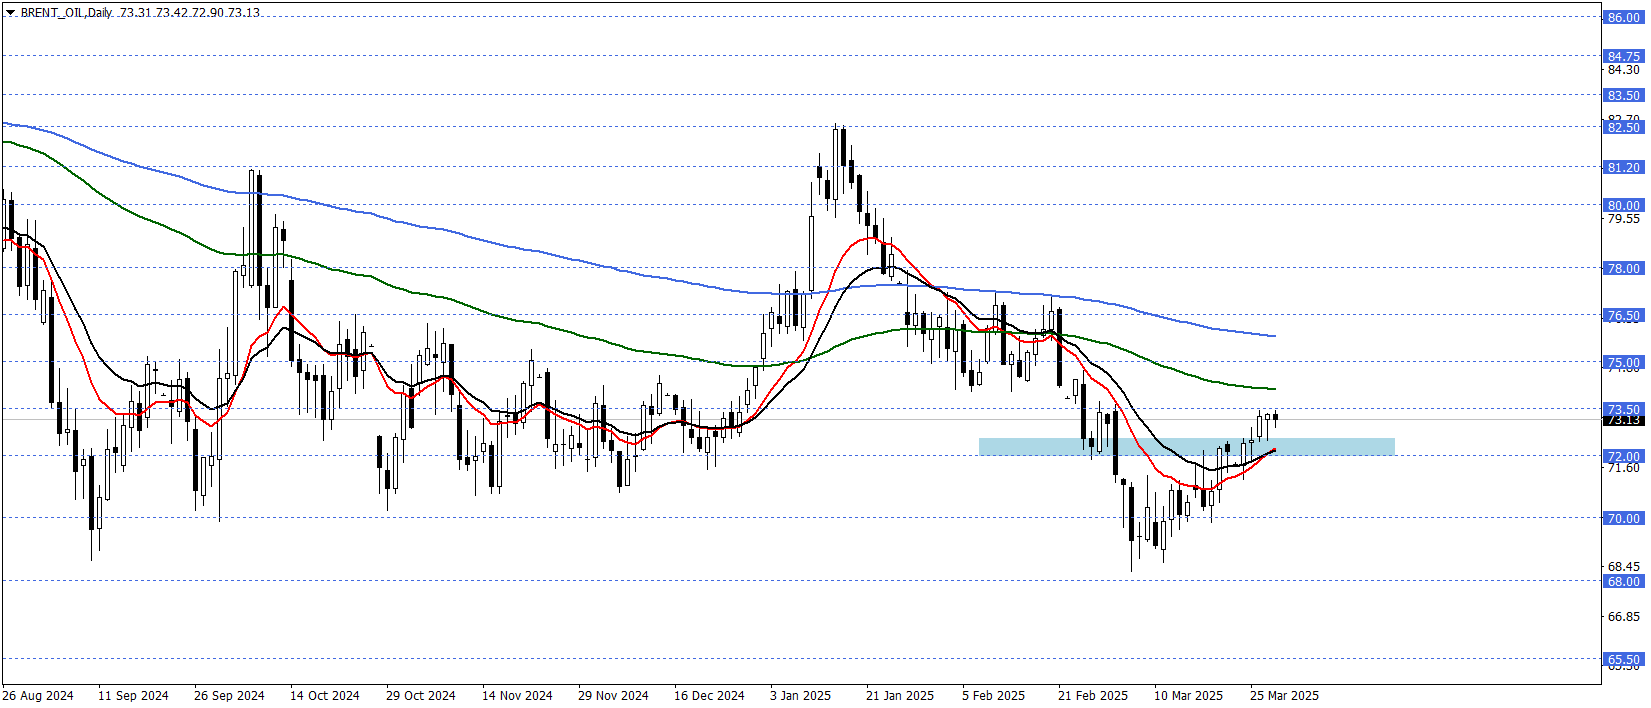Click the 29 Oct 2024 date label
Viewport: 1651px width, 708px height.
click(421, 696)
